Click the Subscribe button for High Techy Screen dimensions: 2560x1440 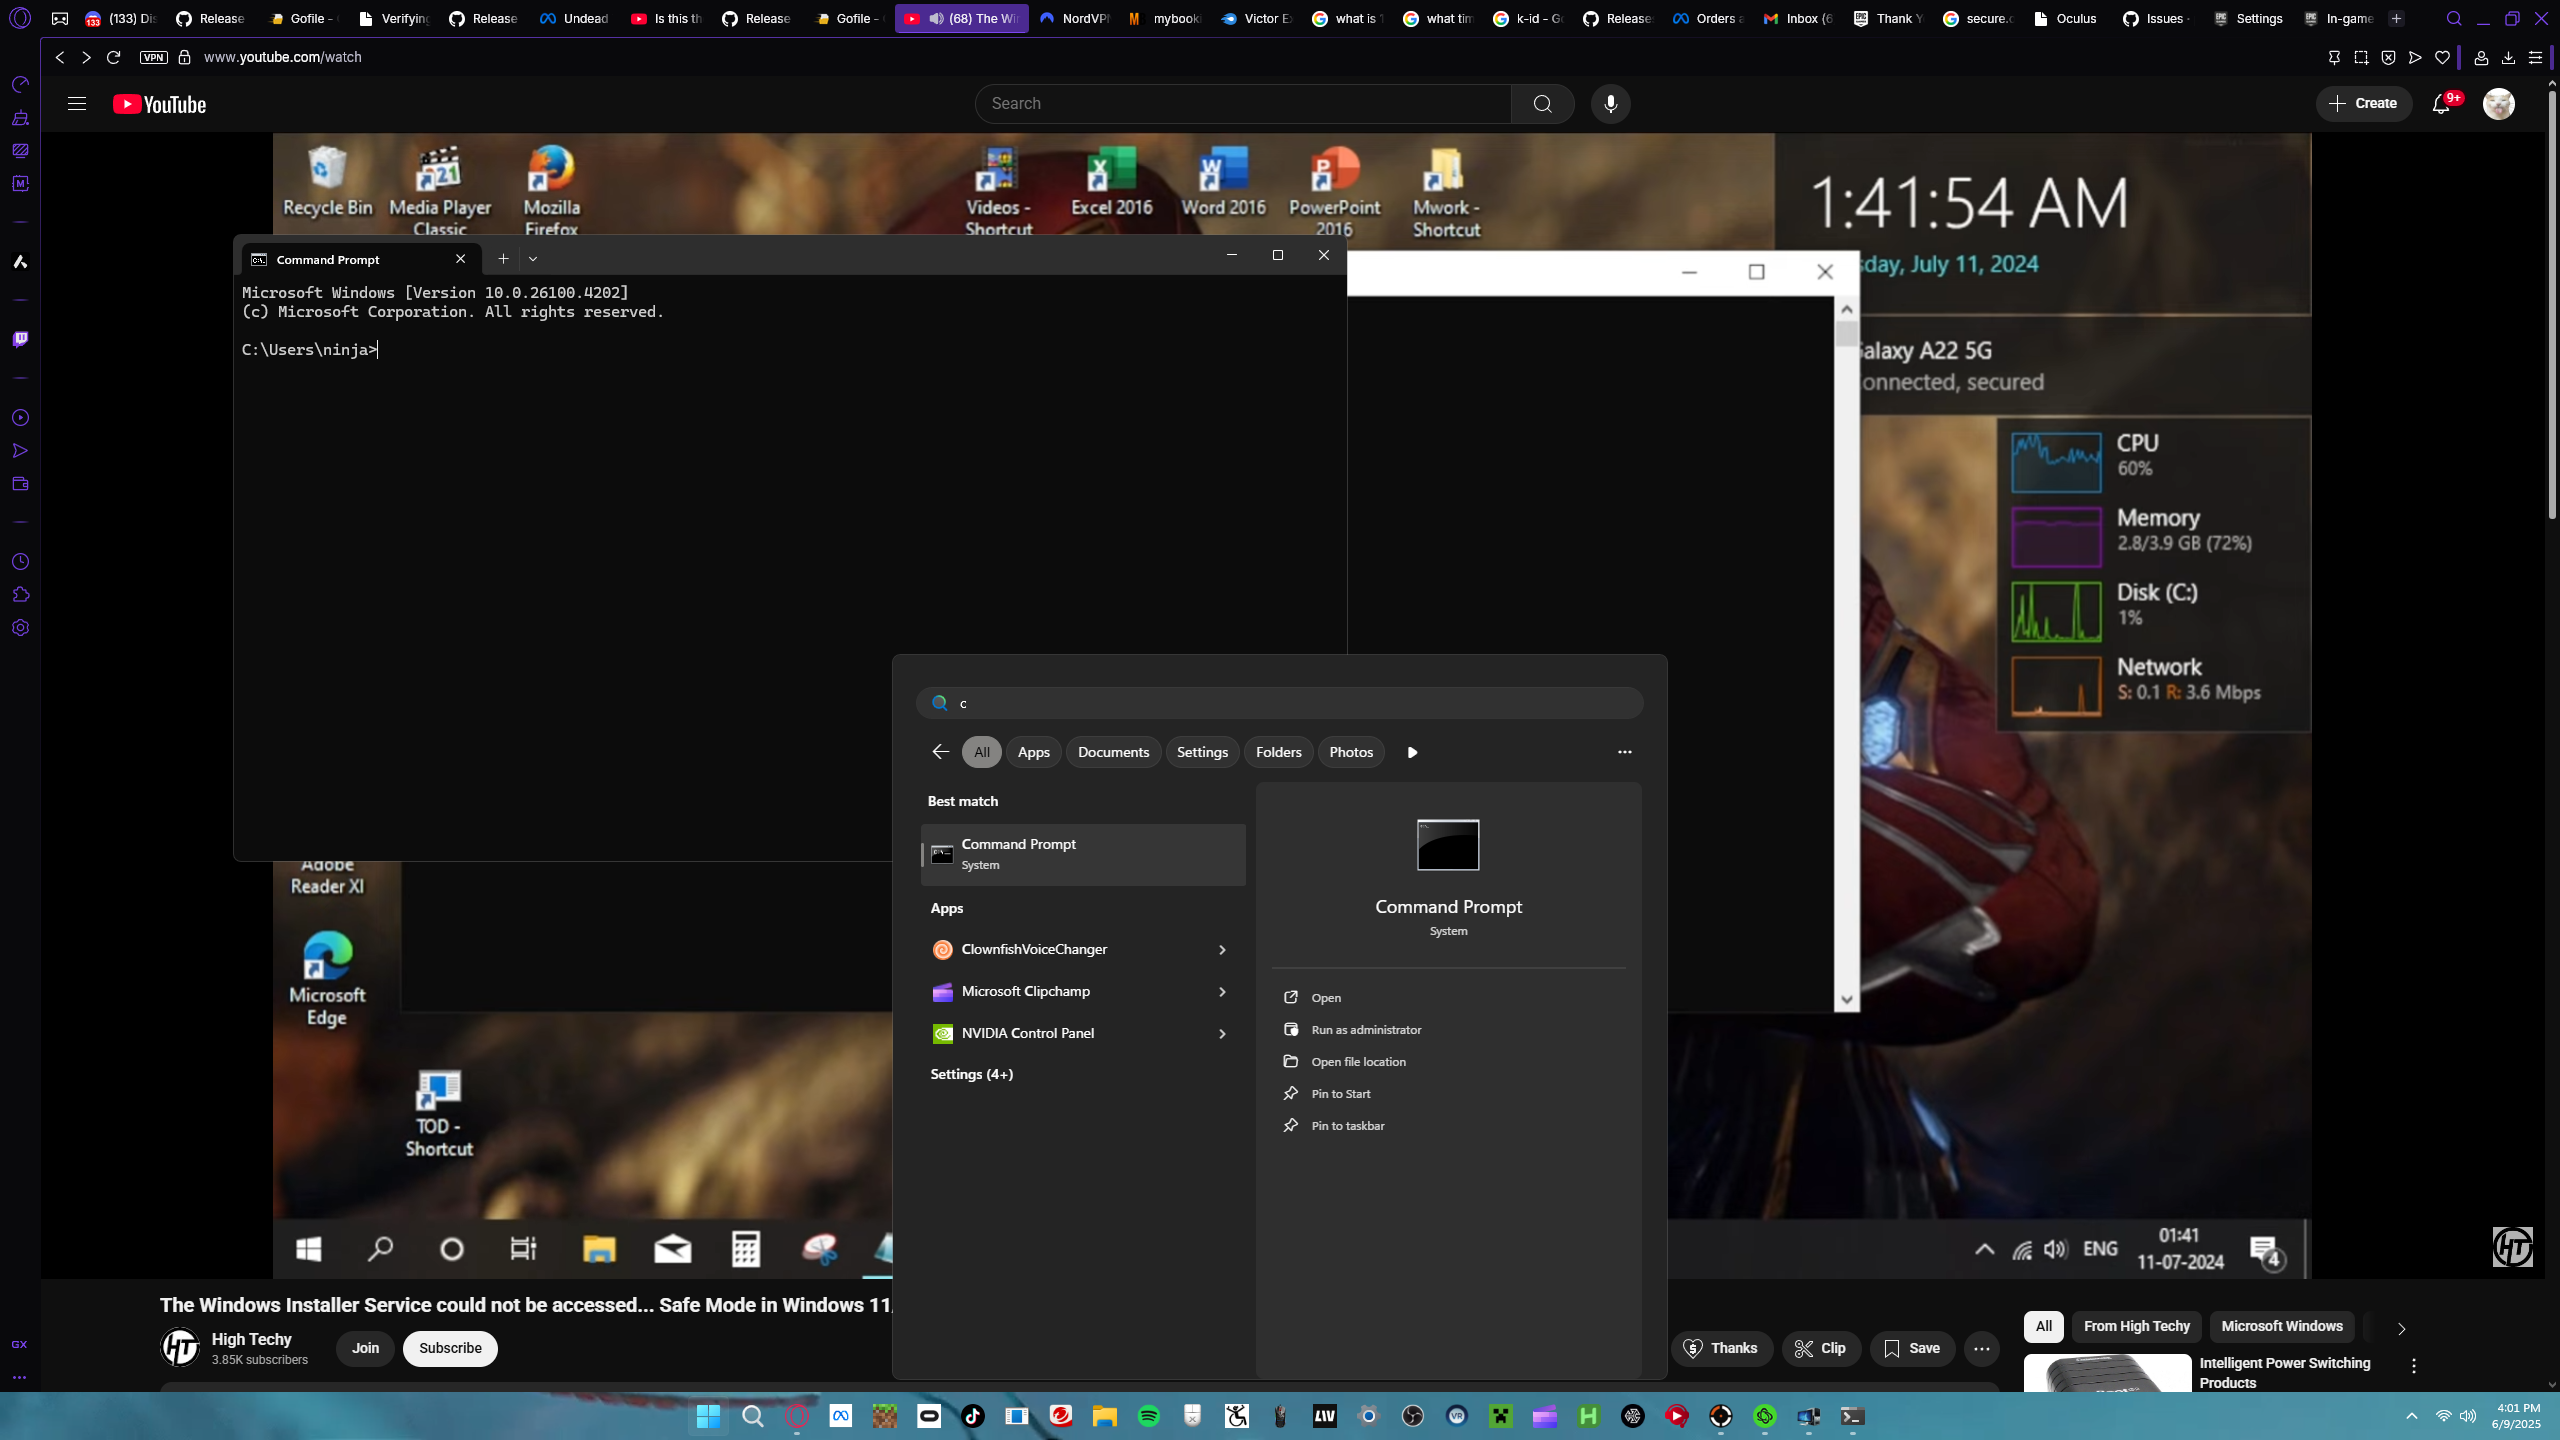coord(450,1348)
